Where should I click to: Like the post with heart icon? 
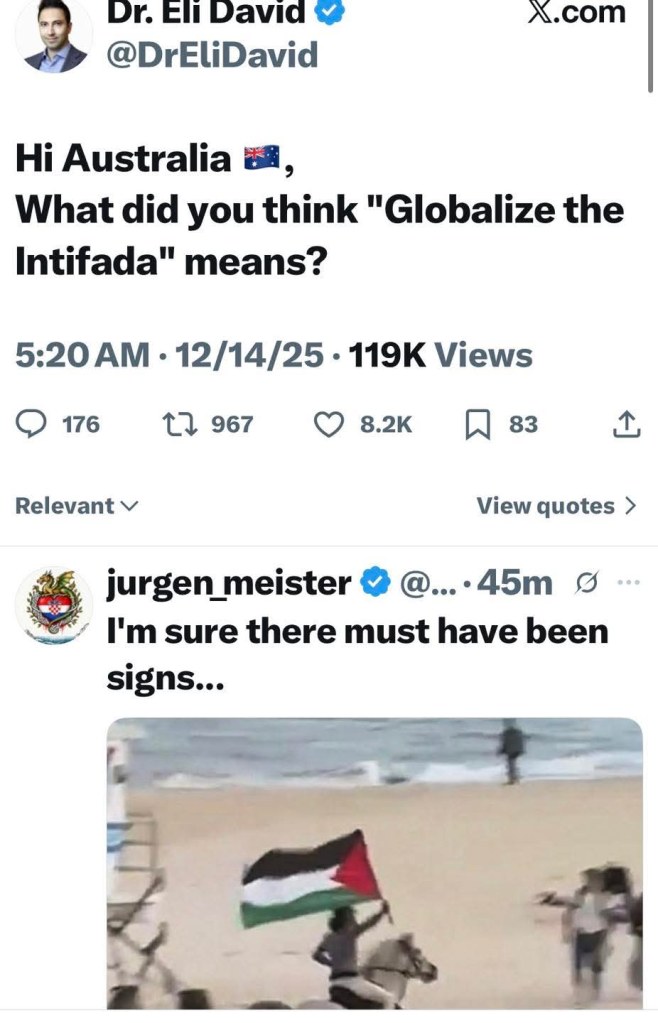329,424
